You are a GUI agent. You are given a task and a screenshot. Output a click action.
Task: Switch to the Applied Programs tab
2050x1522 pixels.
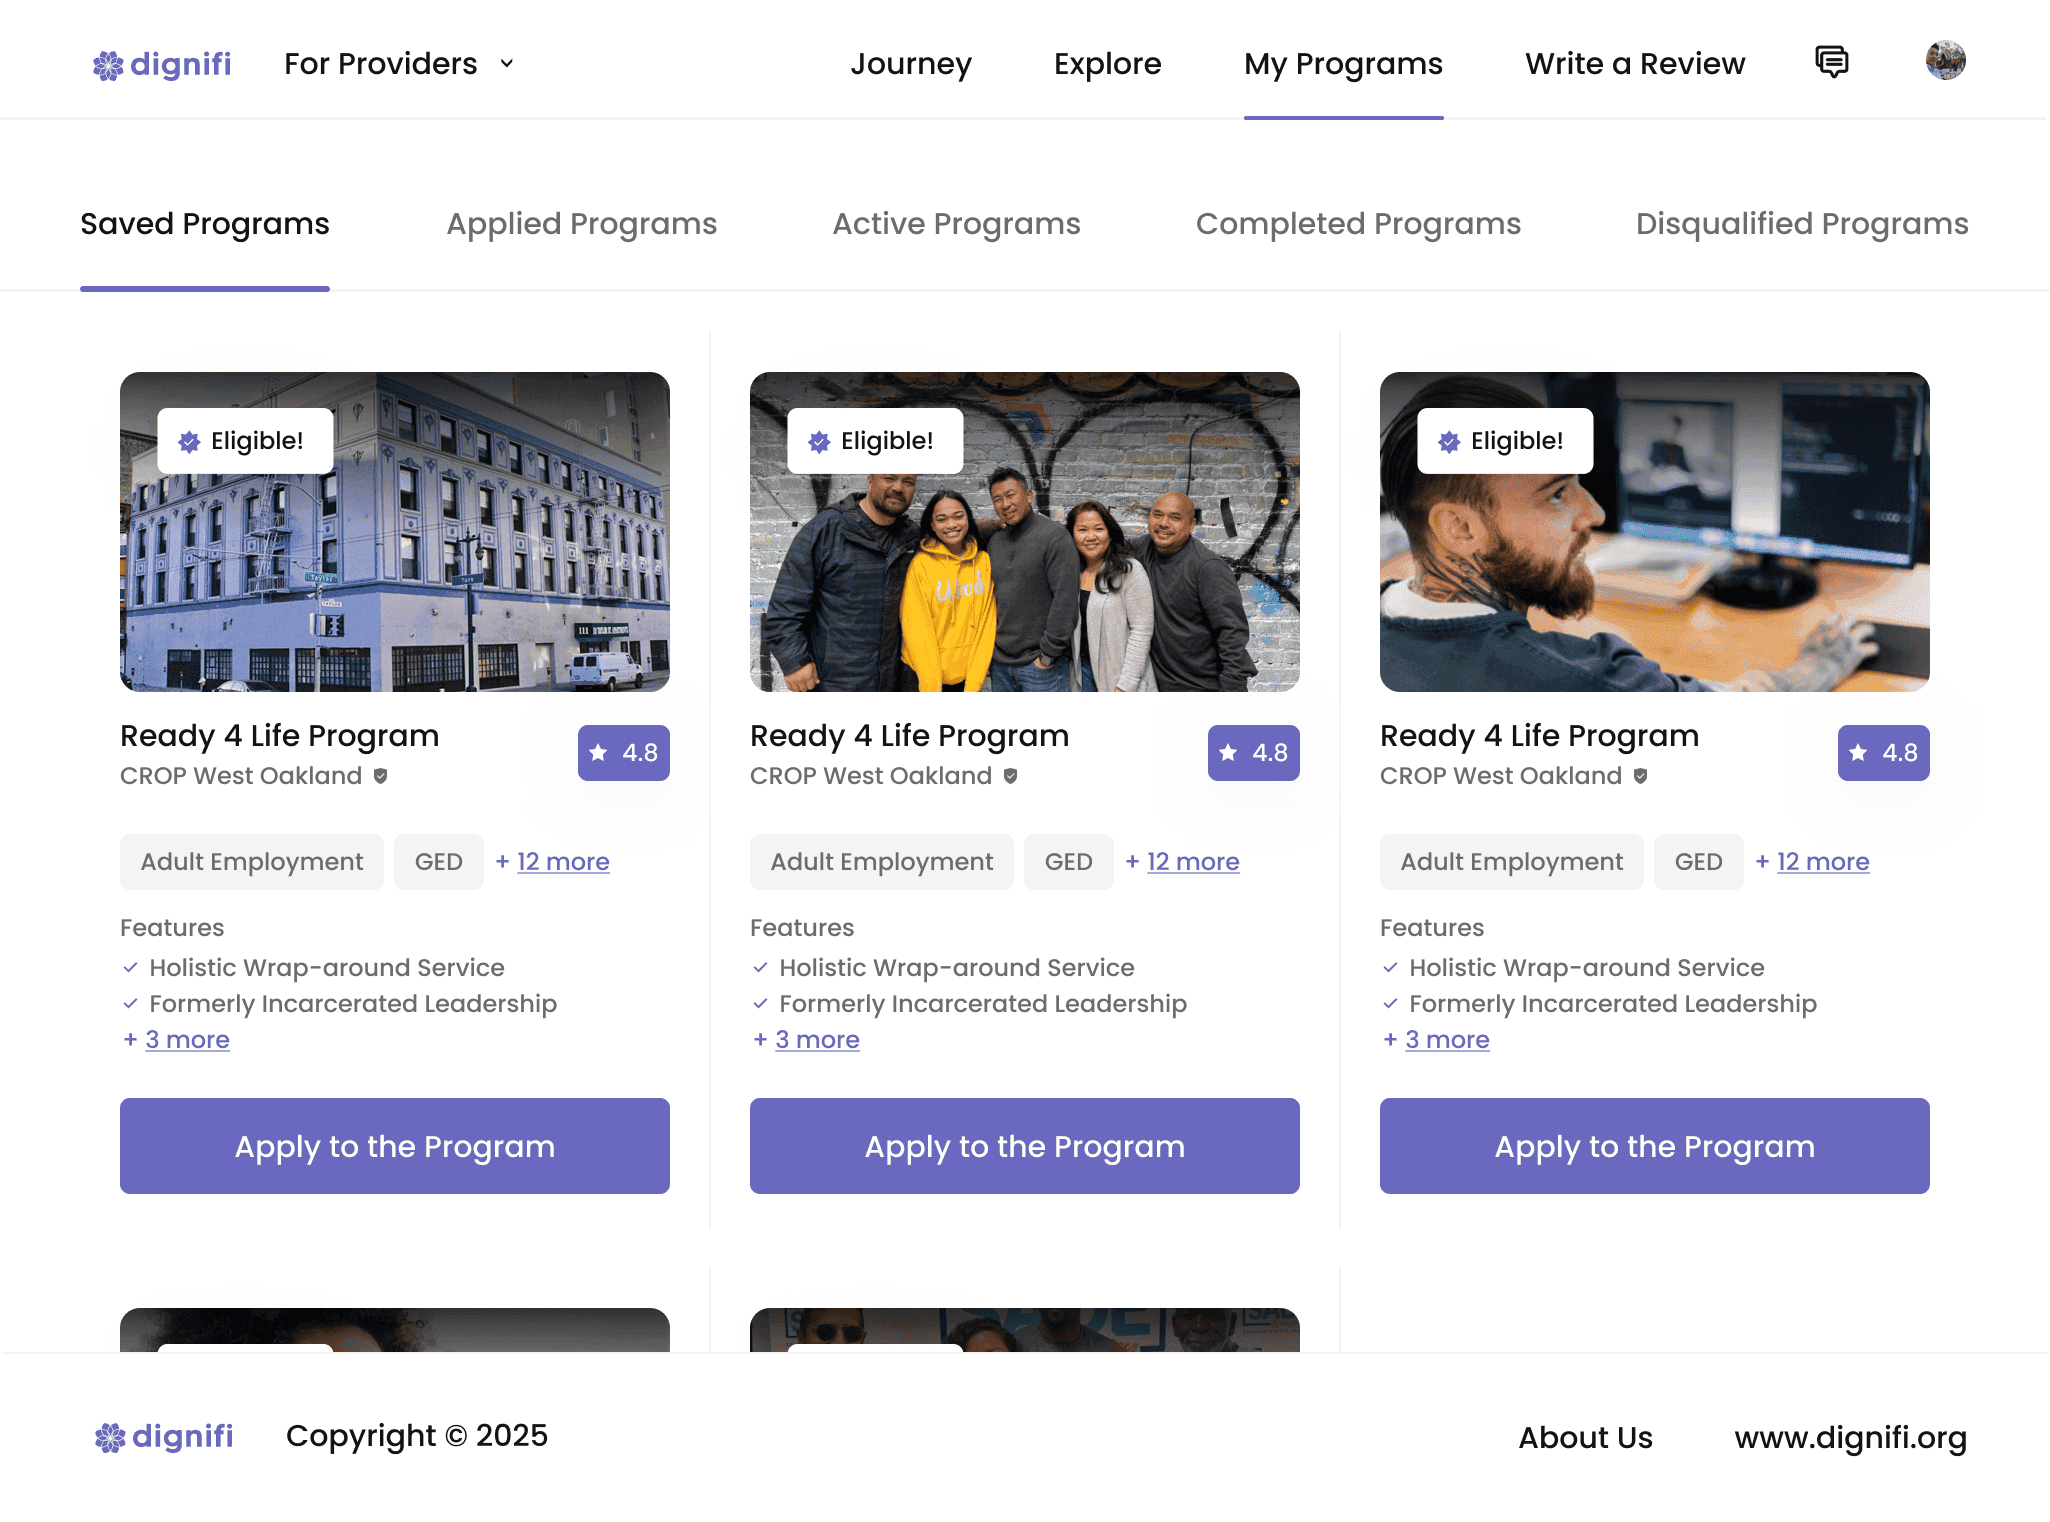tap(582, 224)
